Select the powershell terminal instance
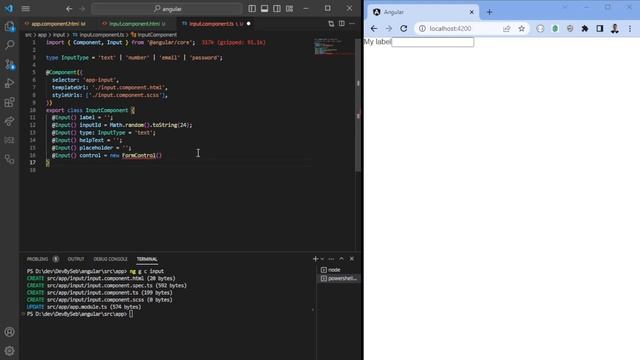The width and height of the screenshot is (640, 360). (x=338, y=278)
